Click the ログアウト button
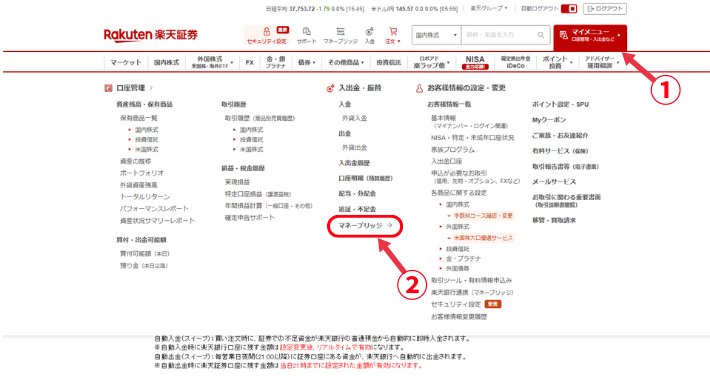Viewport: 710px width, 380px height. pyautogui.click(x=605, y=9)
